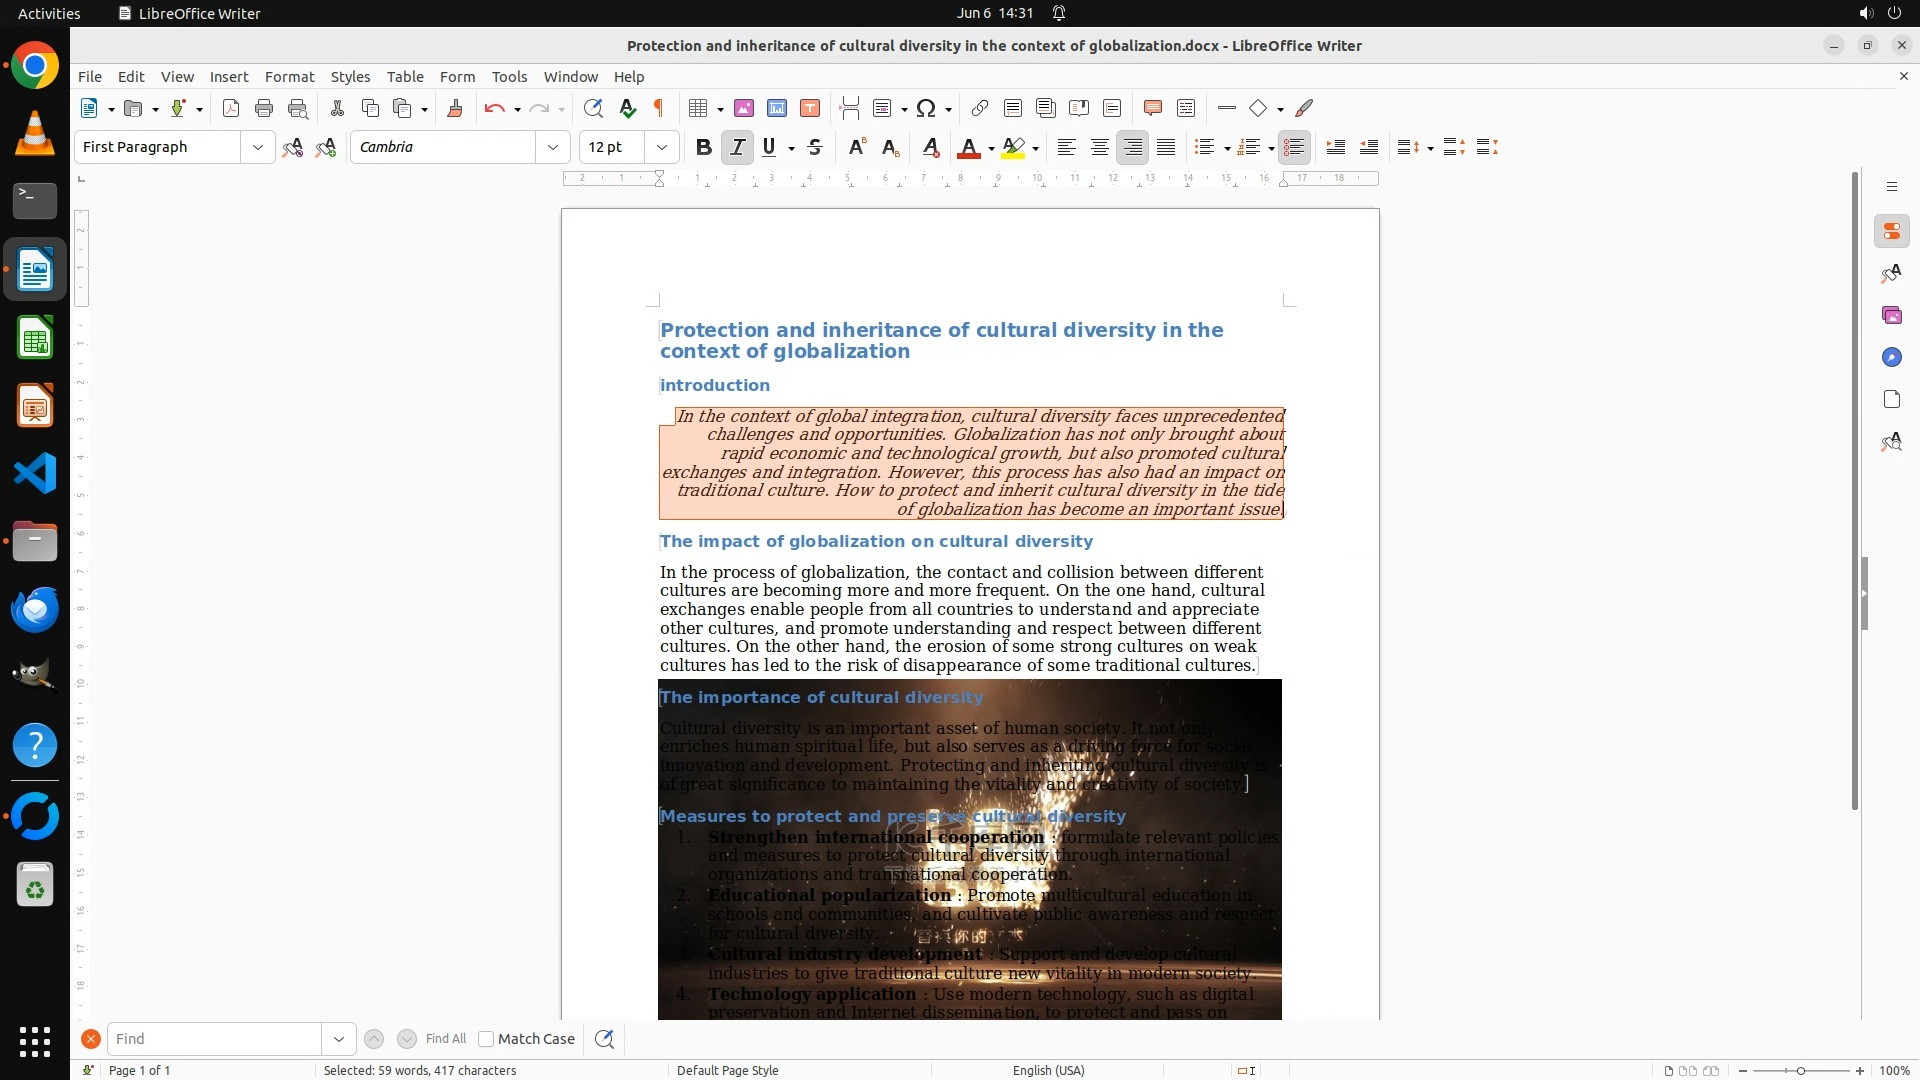
Task: Click the Clone Formatting paintbrush icon
Action: (x=455, y=109)
